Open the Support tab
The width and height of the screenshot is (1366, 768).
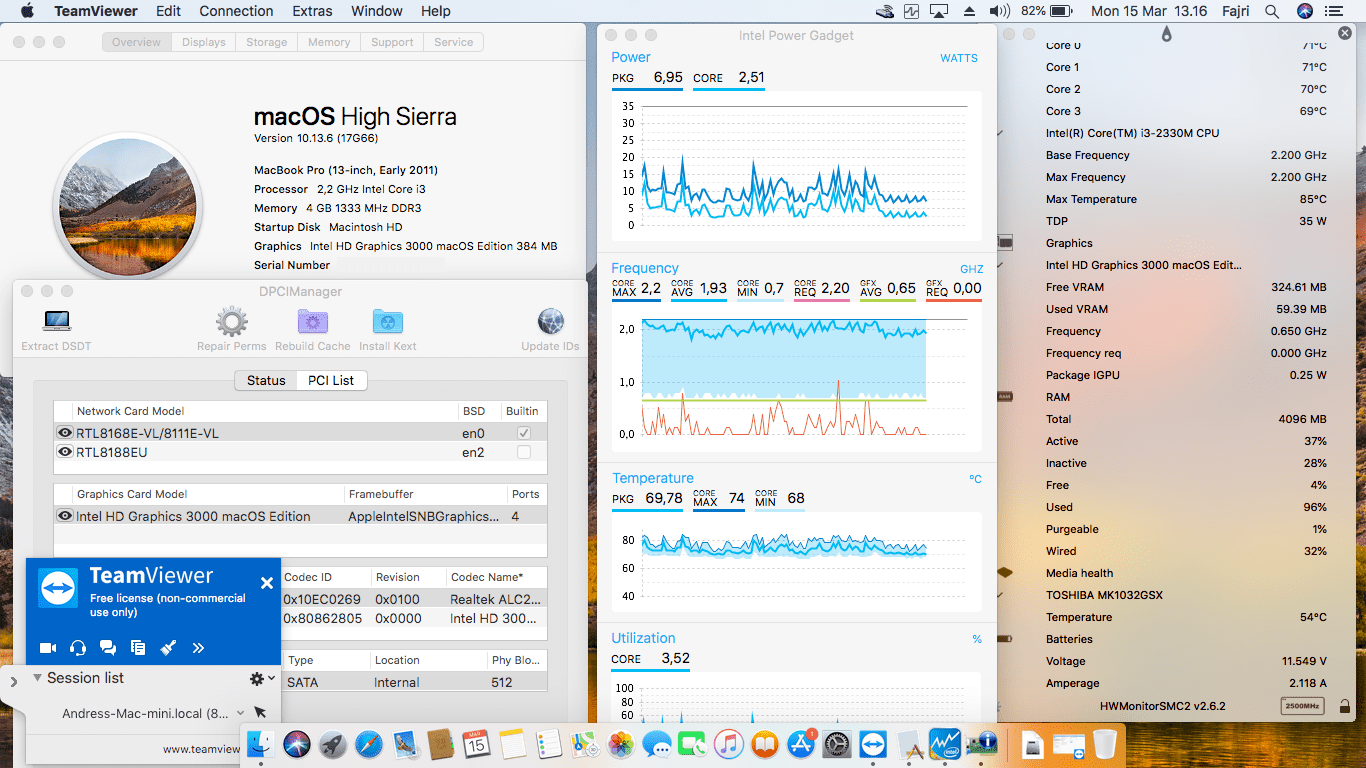392,42
